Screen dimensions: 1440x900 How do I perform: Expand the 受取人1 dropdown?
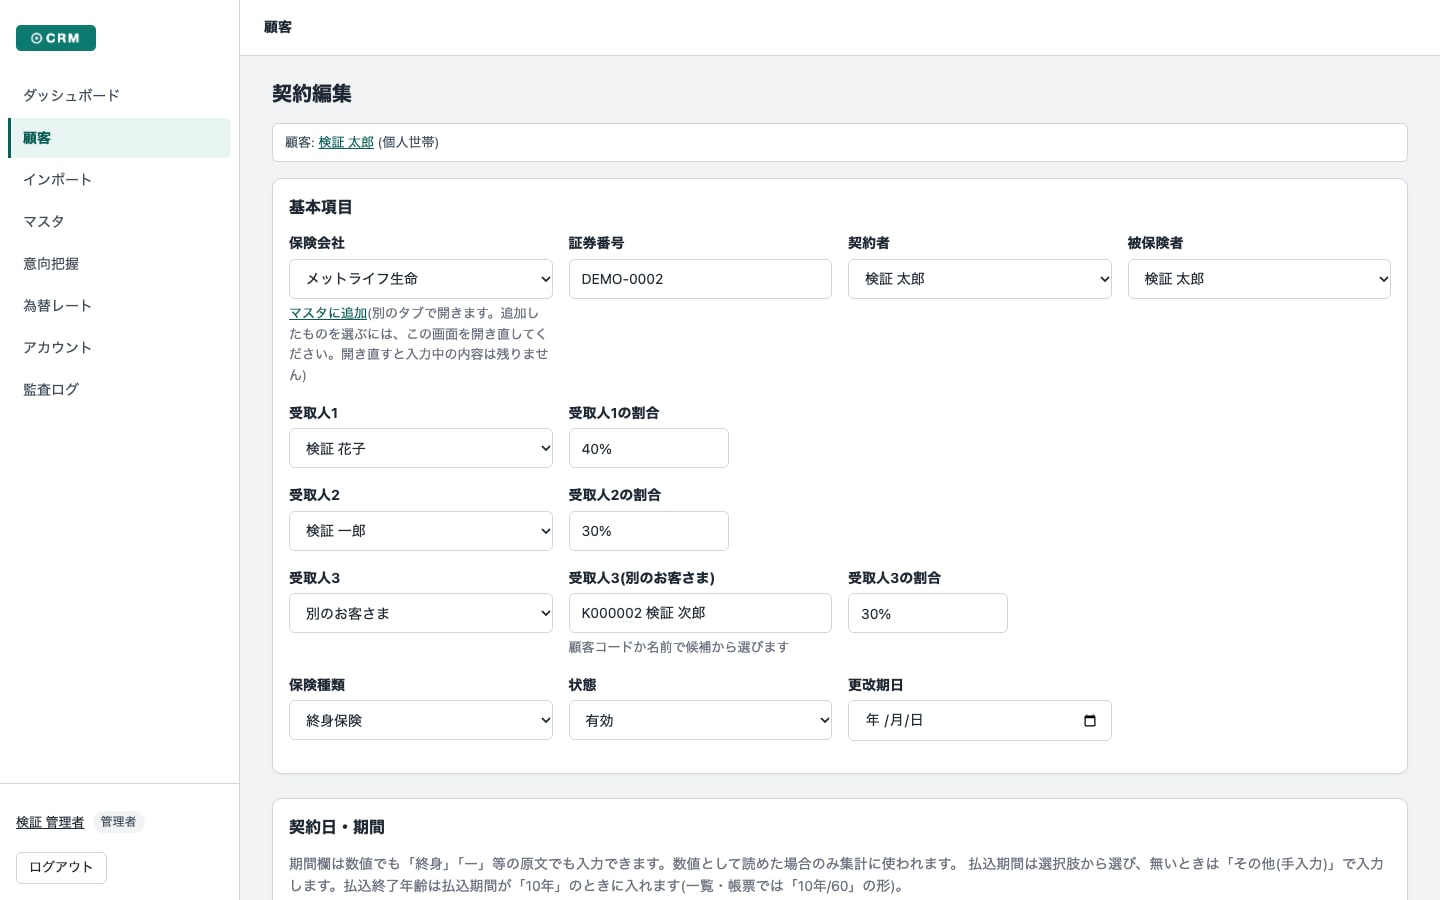[x=421, y=449]
